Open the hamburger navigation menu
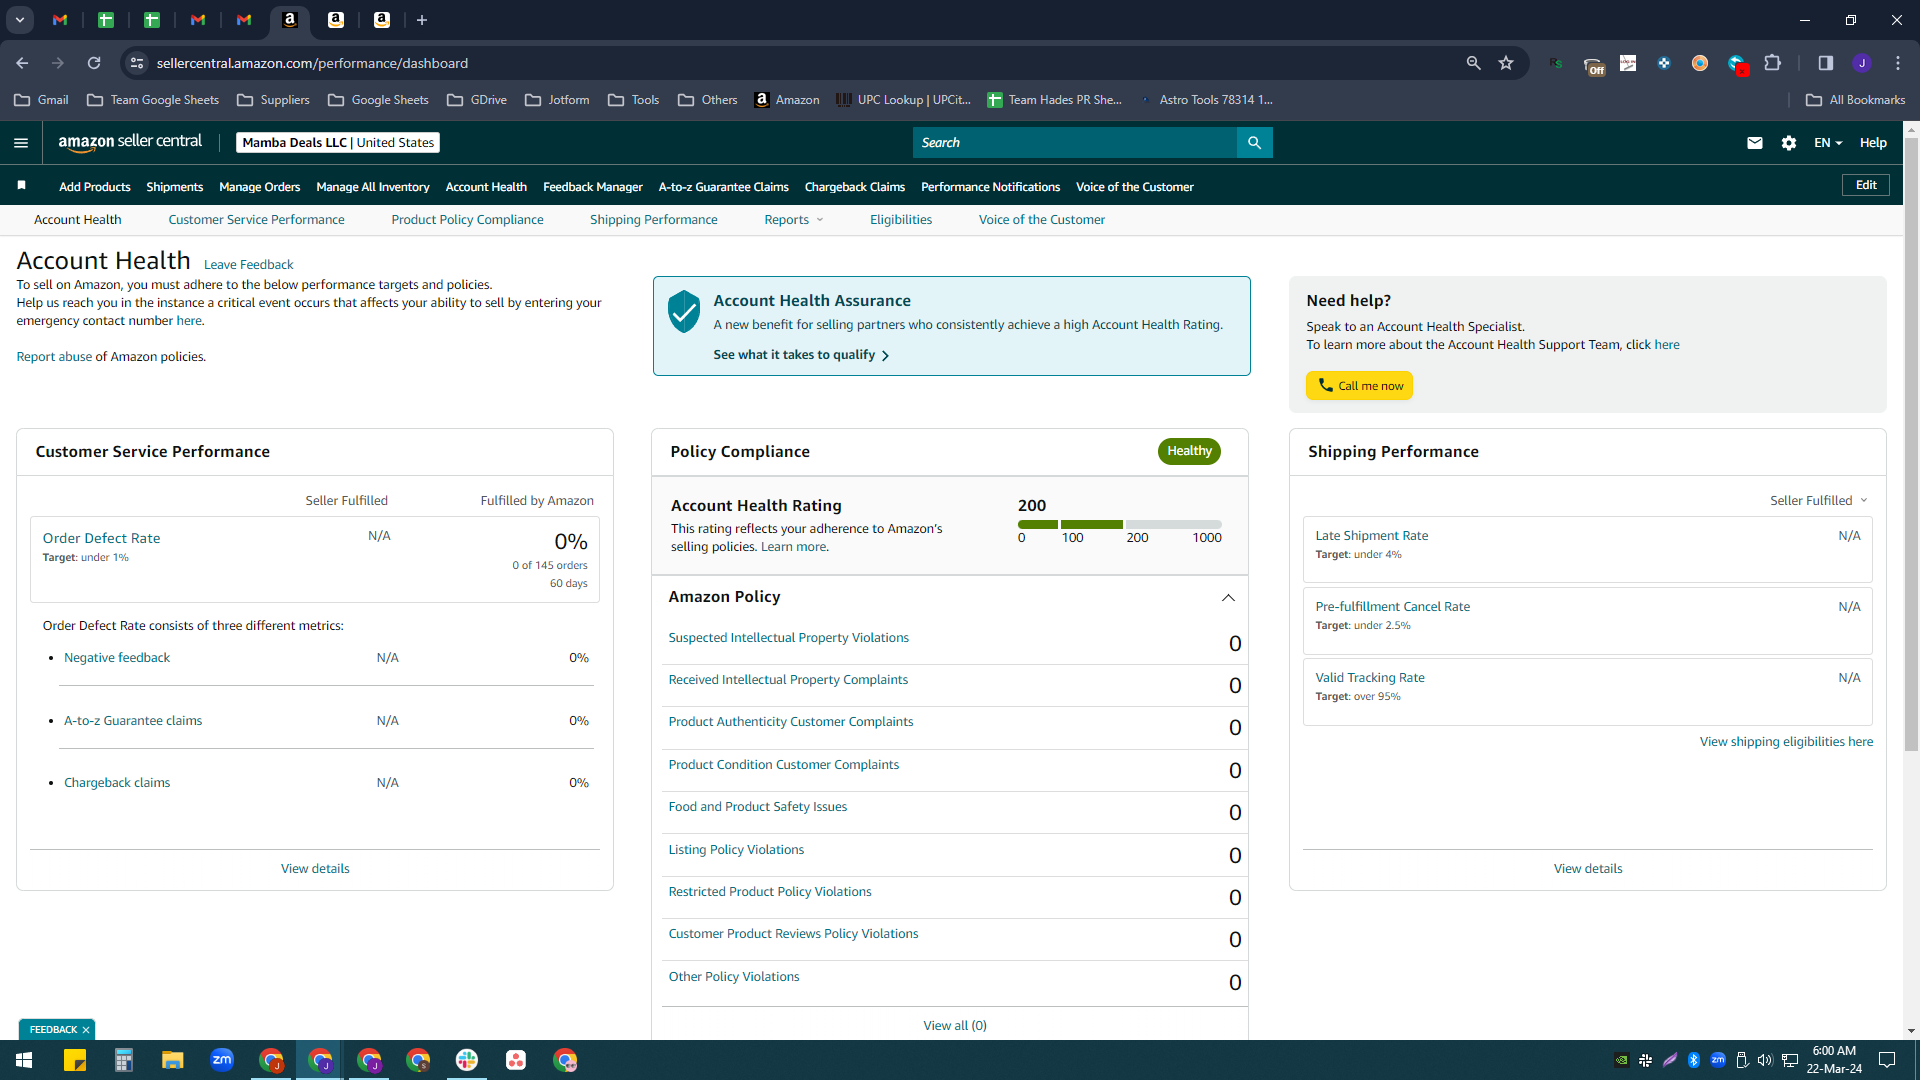 point(21,143)
